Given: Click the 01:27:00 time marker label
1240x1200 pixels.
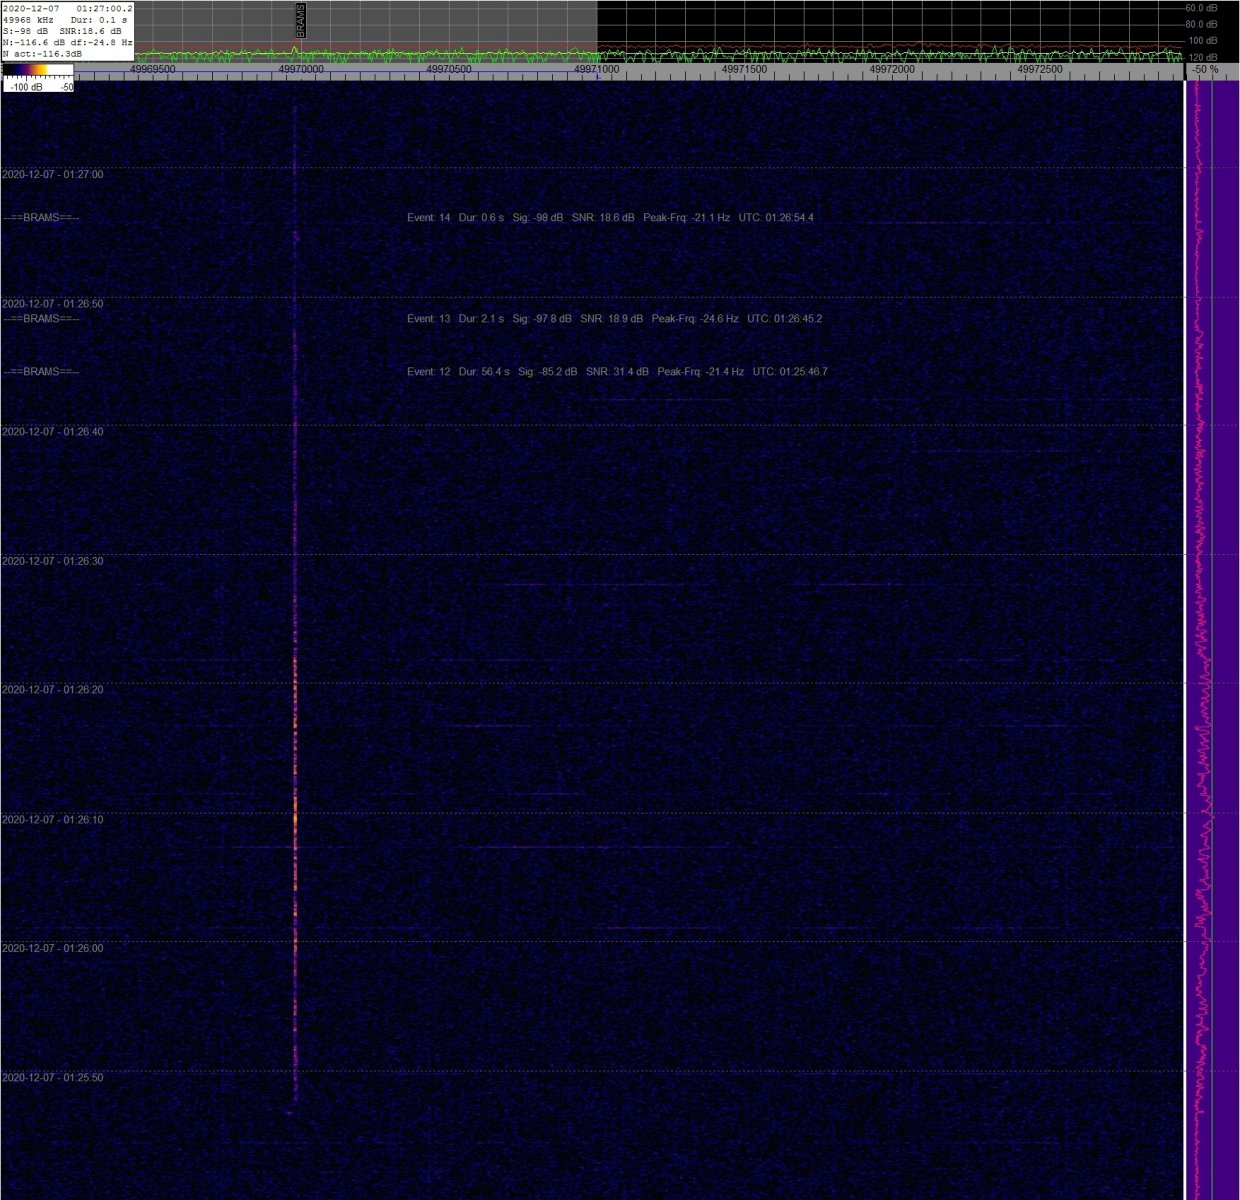Looking at the screenshot, I should click(x=52, y=174).
